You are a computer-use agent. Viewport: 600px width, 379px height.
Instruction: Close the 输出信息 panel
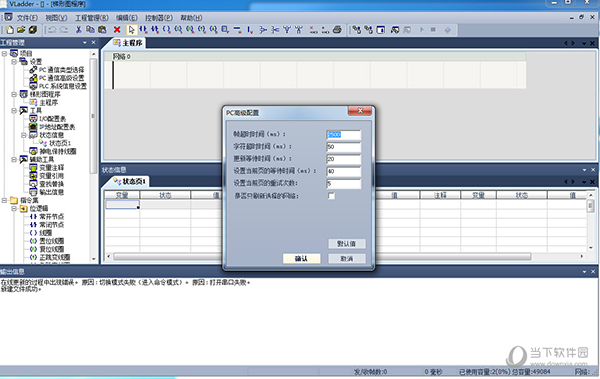[593, 271]
